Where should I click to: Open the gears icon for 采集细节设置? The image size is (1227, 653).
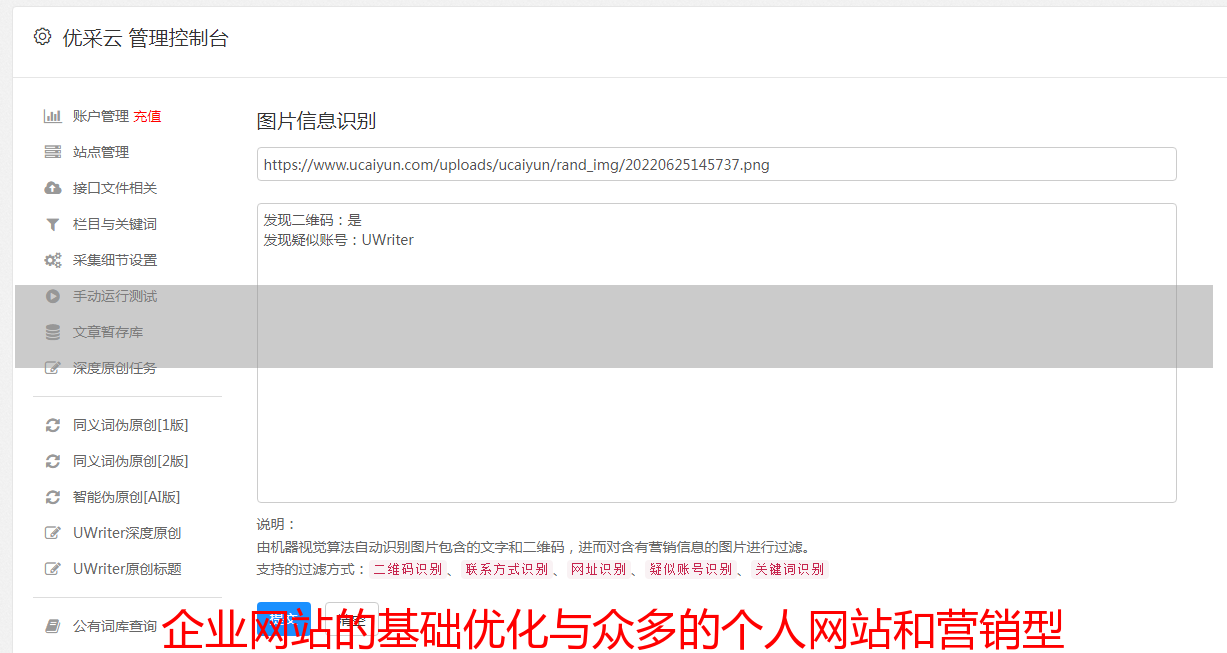(x=53, y=260)
